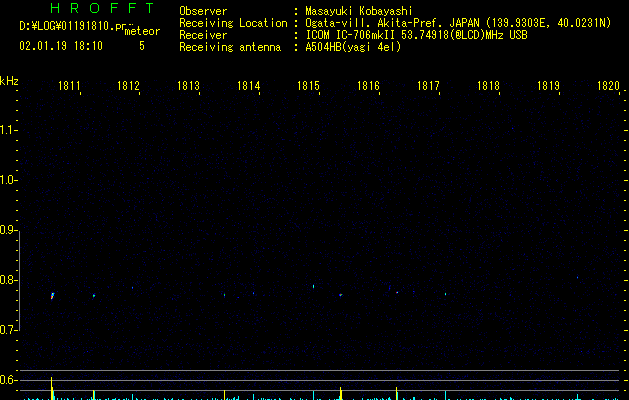Image resolution: width=629 pixels, height=400 pixels.
Task: Click the 1814 time axis label
Action: point(249,86)
